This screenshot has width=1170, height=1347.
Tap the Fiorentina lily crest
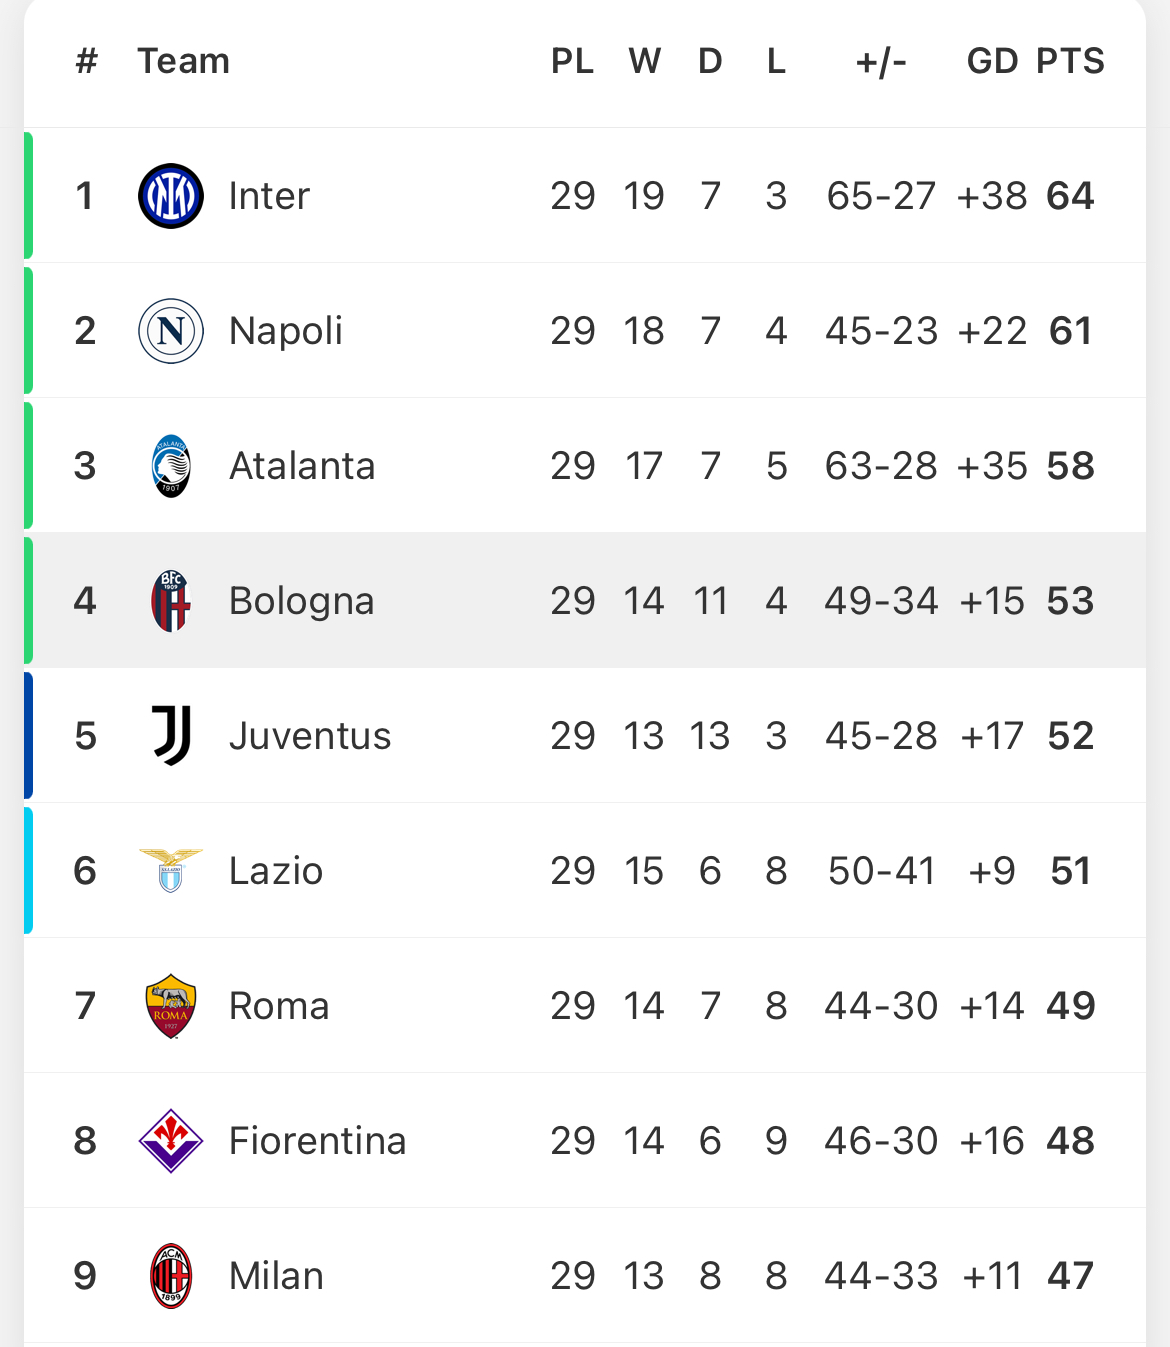coord(171,1141)
